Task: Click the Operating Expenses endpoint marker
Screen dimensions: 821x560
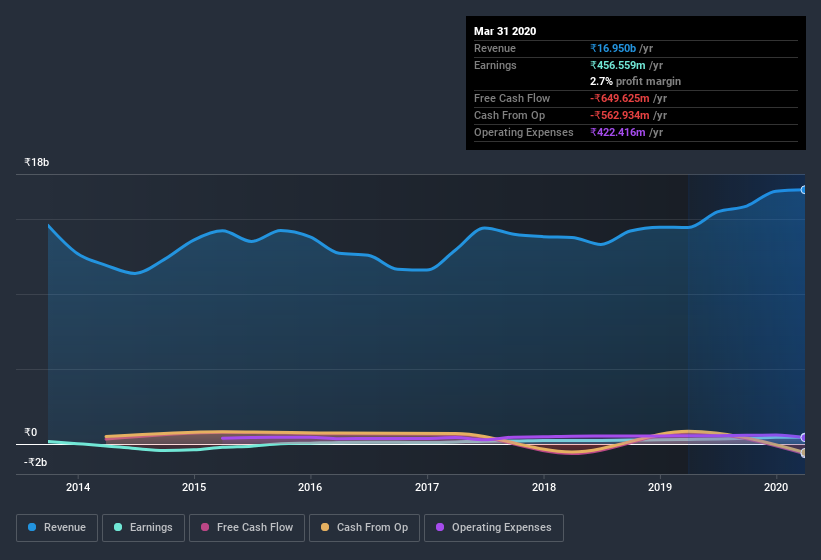Action: [x=804, y=438]
